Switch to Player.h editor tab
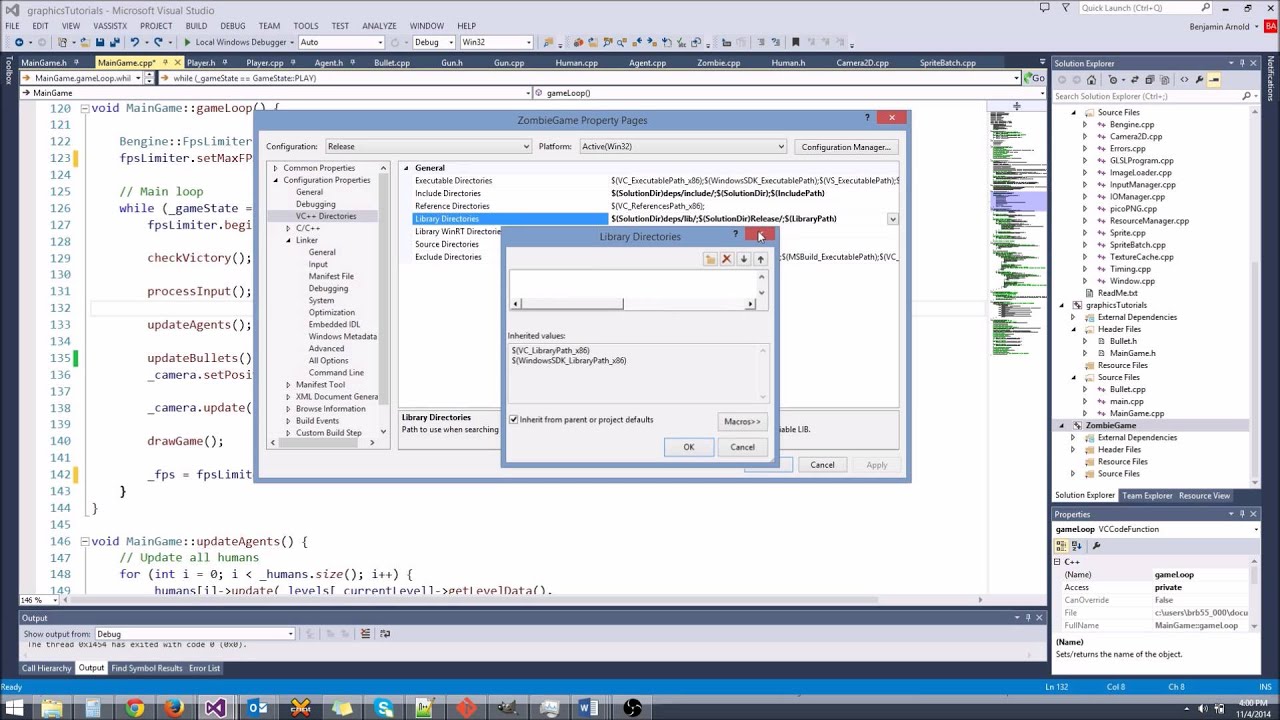The image size is (1280, 720). (x=201, y=63)
